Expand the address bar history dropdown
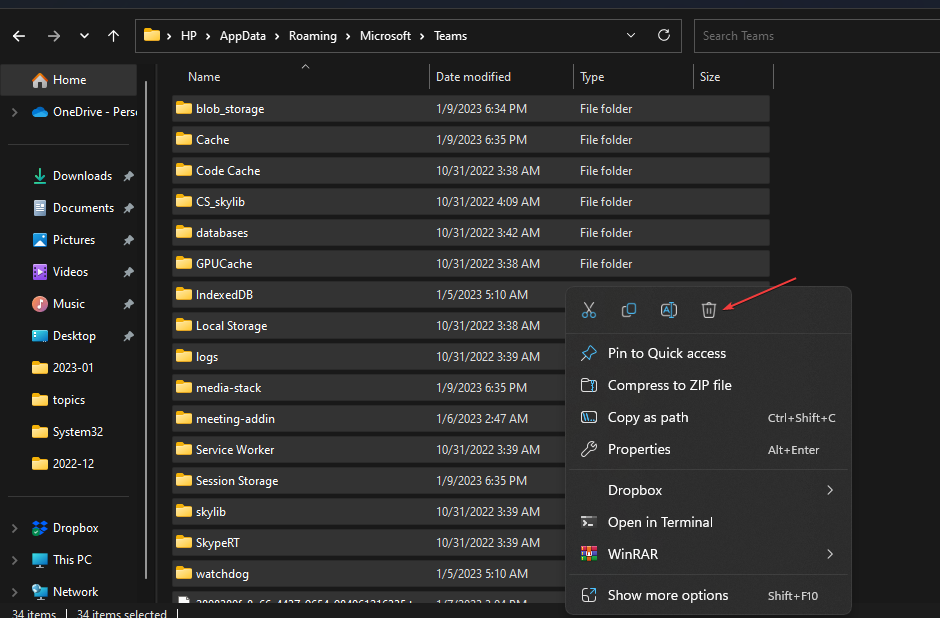This screenshot has height=618, width=940. click(x=631, y=35)
